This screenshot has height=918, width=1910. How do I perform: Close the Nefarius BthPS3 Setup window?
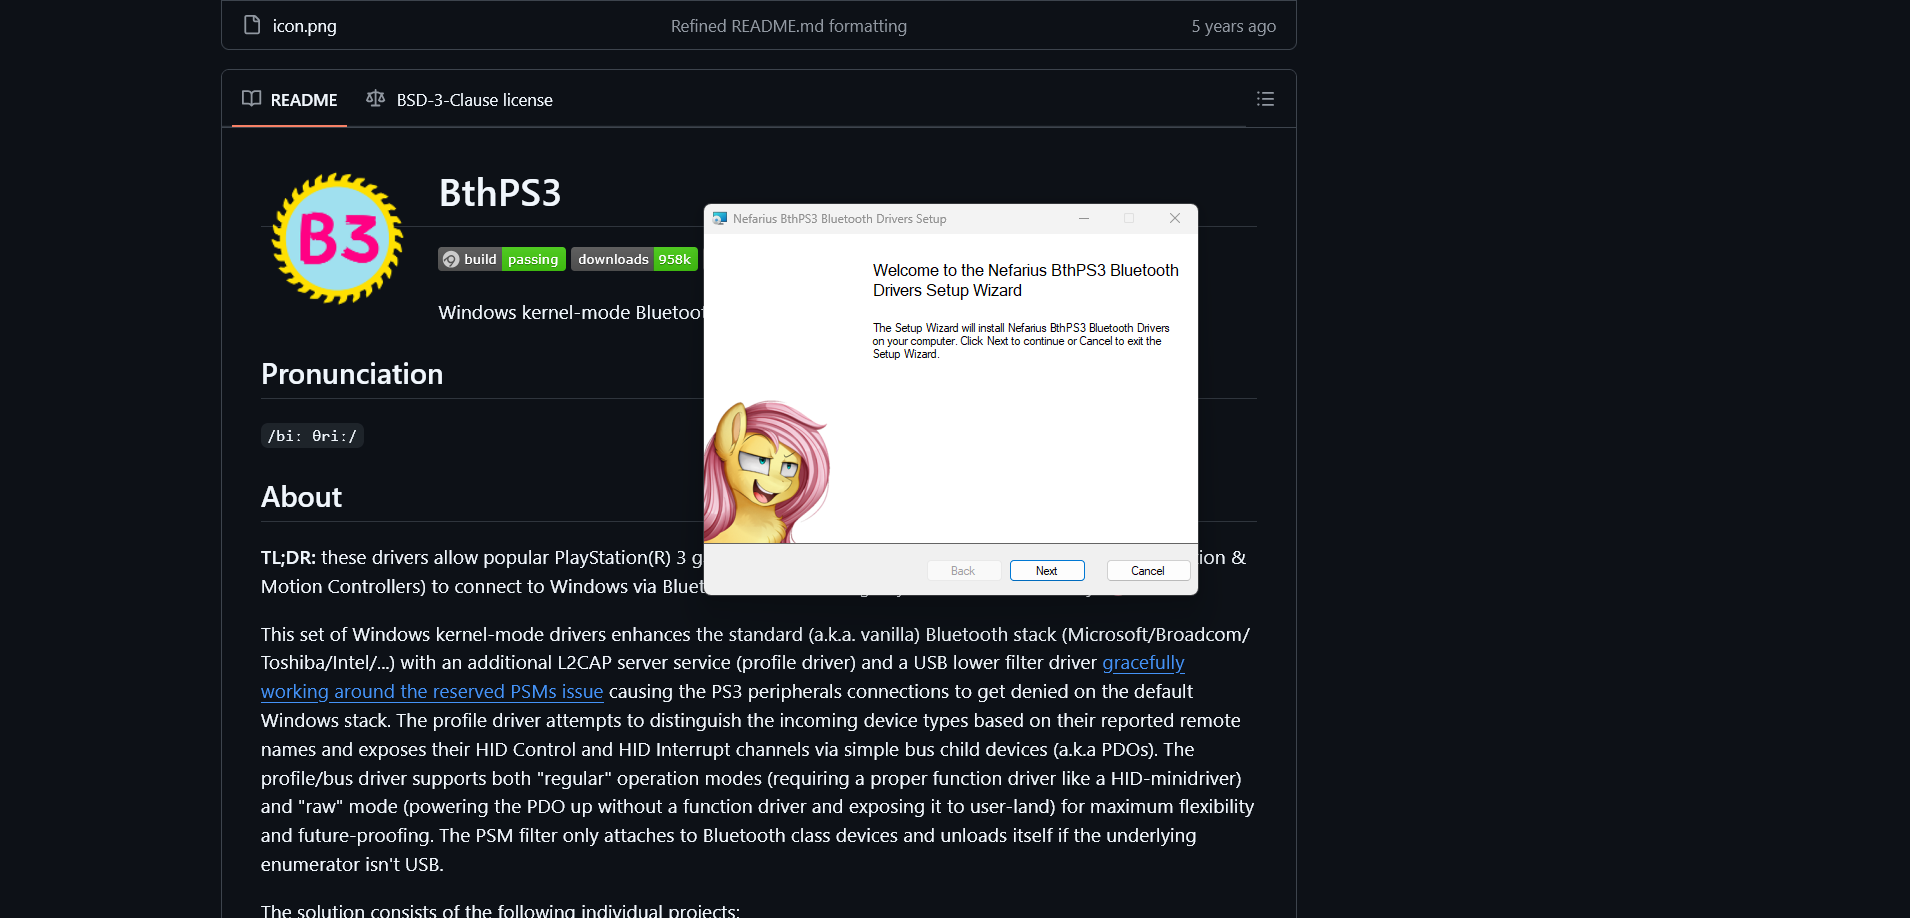[1175, 218]
